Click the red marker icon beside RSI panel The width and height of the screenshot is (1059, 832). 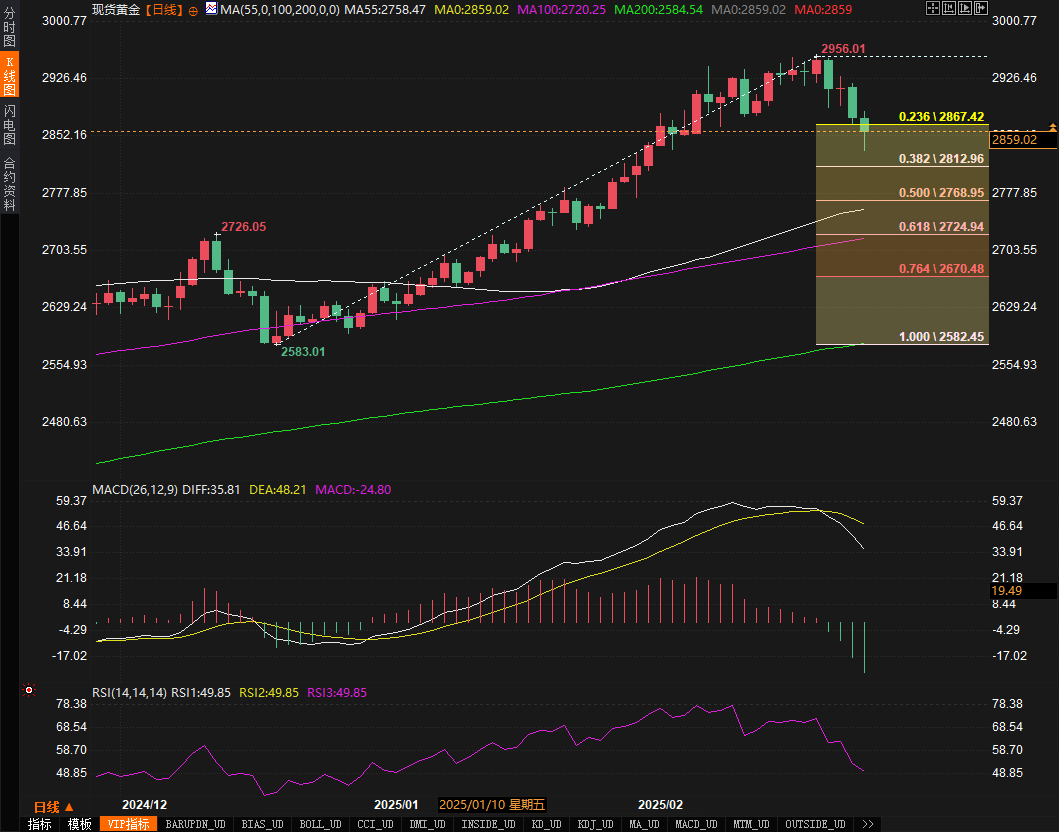[29, 690]
